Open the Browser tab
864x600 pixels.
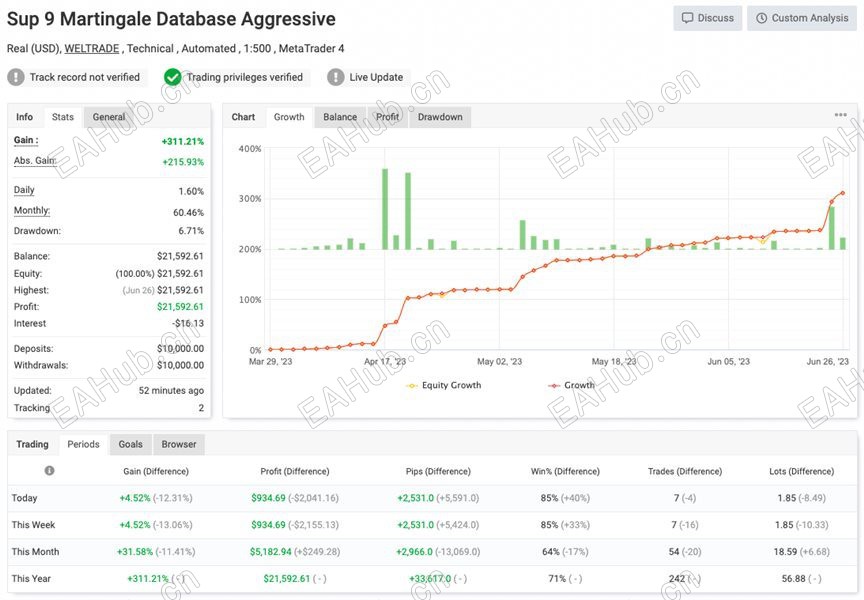pyautogui.click(x=179, y=444)
